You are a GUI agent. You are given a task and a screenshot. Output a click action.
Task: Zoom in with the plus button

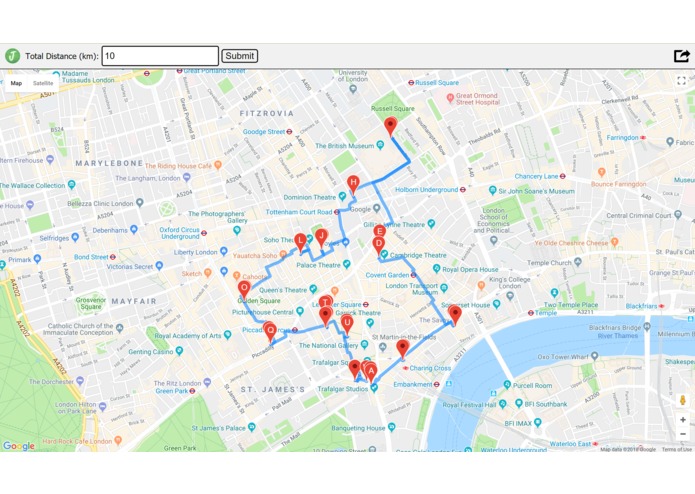[x=683, y=420]
